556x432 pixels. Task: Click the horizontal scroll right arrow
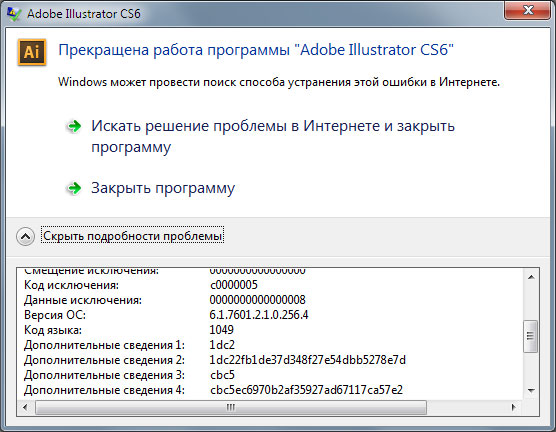point(513,407)
